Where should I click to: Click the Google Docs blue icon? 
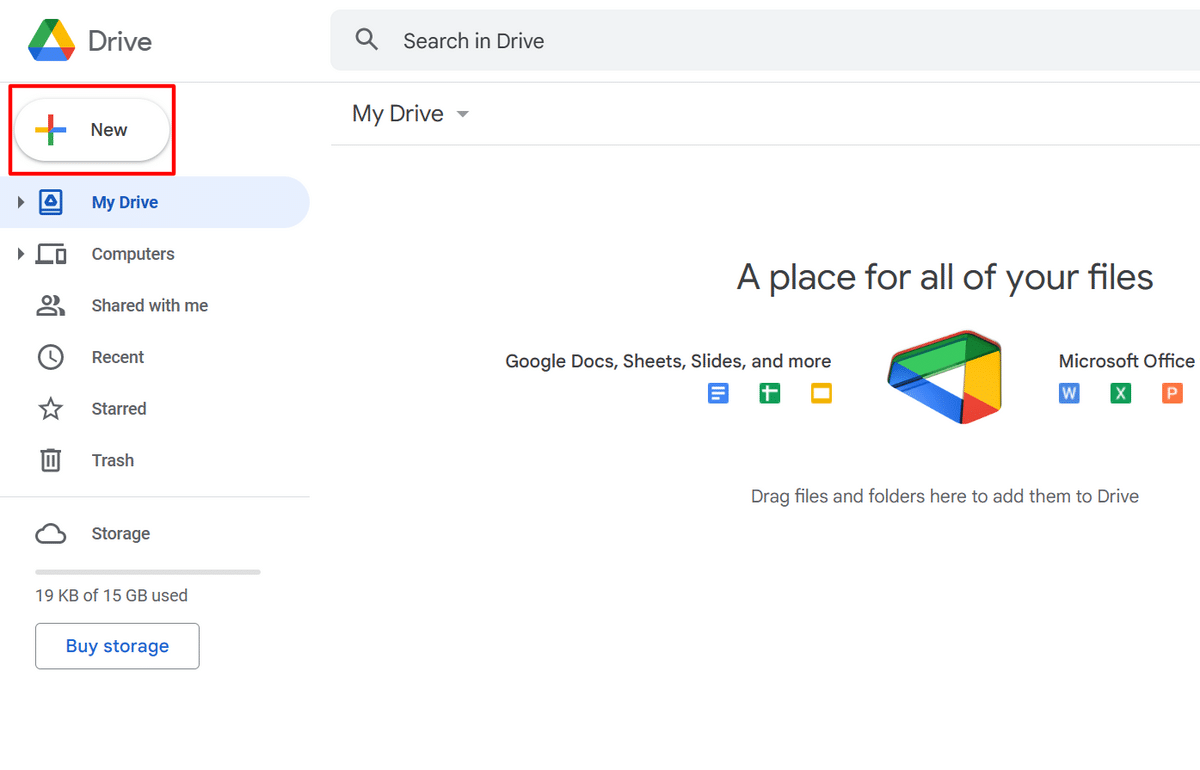click(x=718, y=394)
